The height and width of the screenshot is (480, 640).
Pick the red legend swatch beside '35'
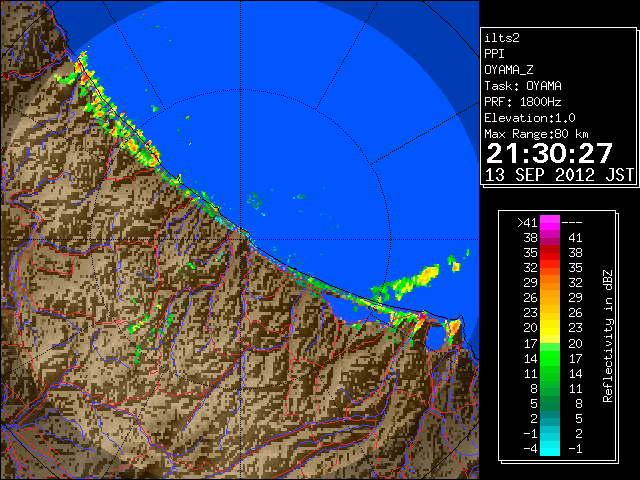[x=550, y=253]
